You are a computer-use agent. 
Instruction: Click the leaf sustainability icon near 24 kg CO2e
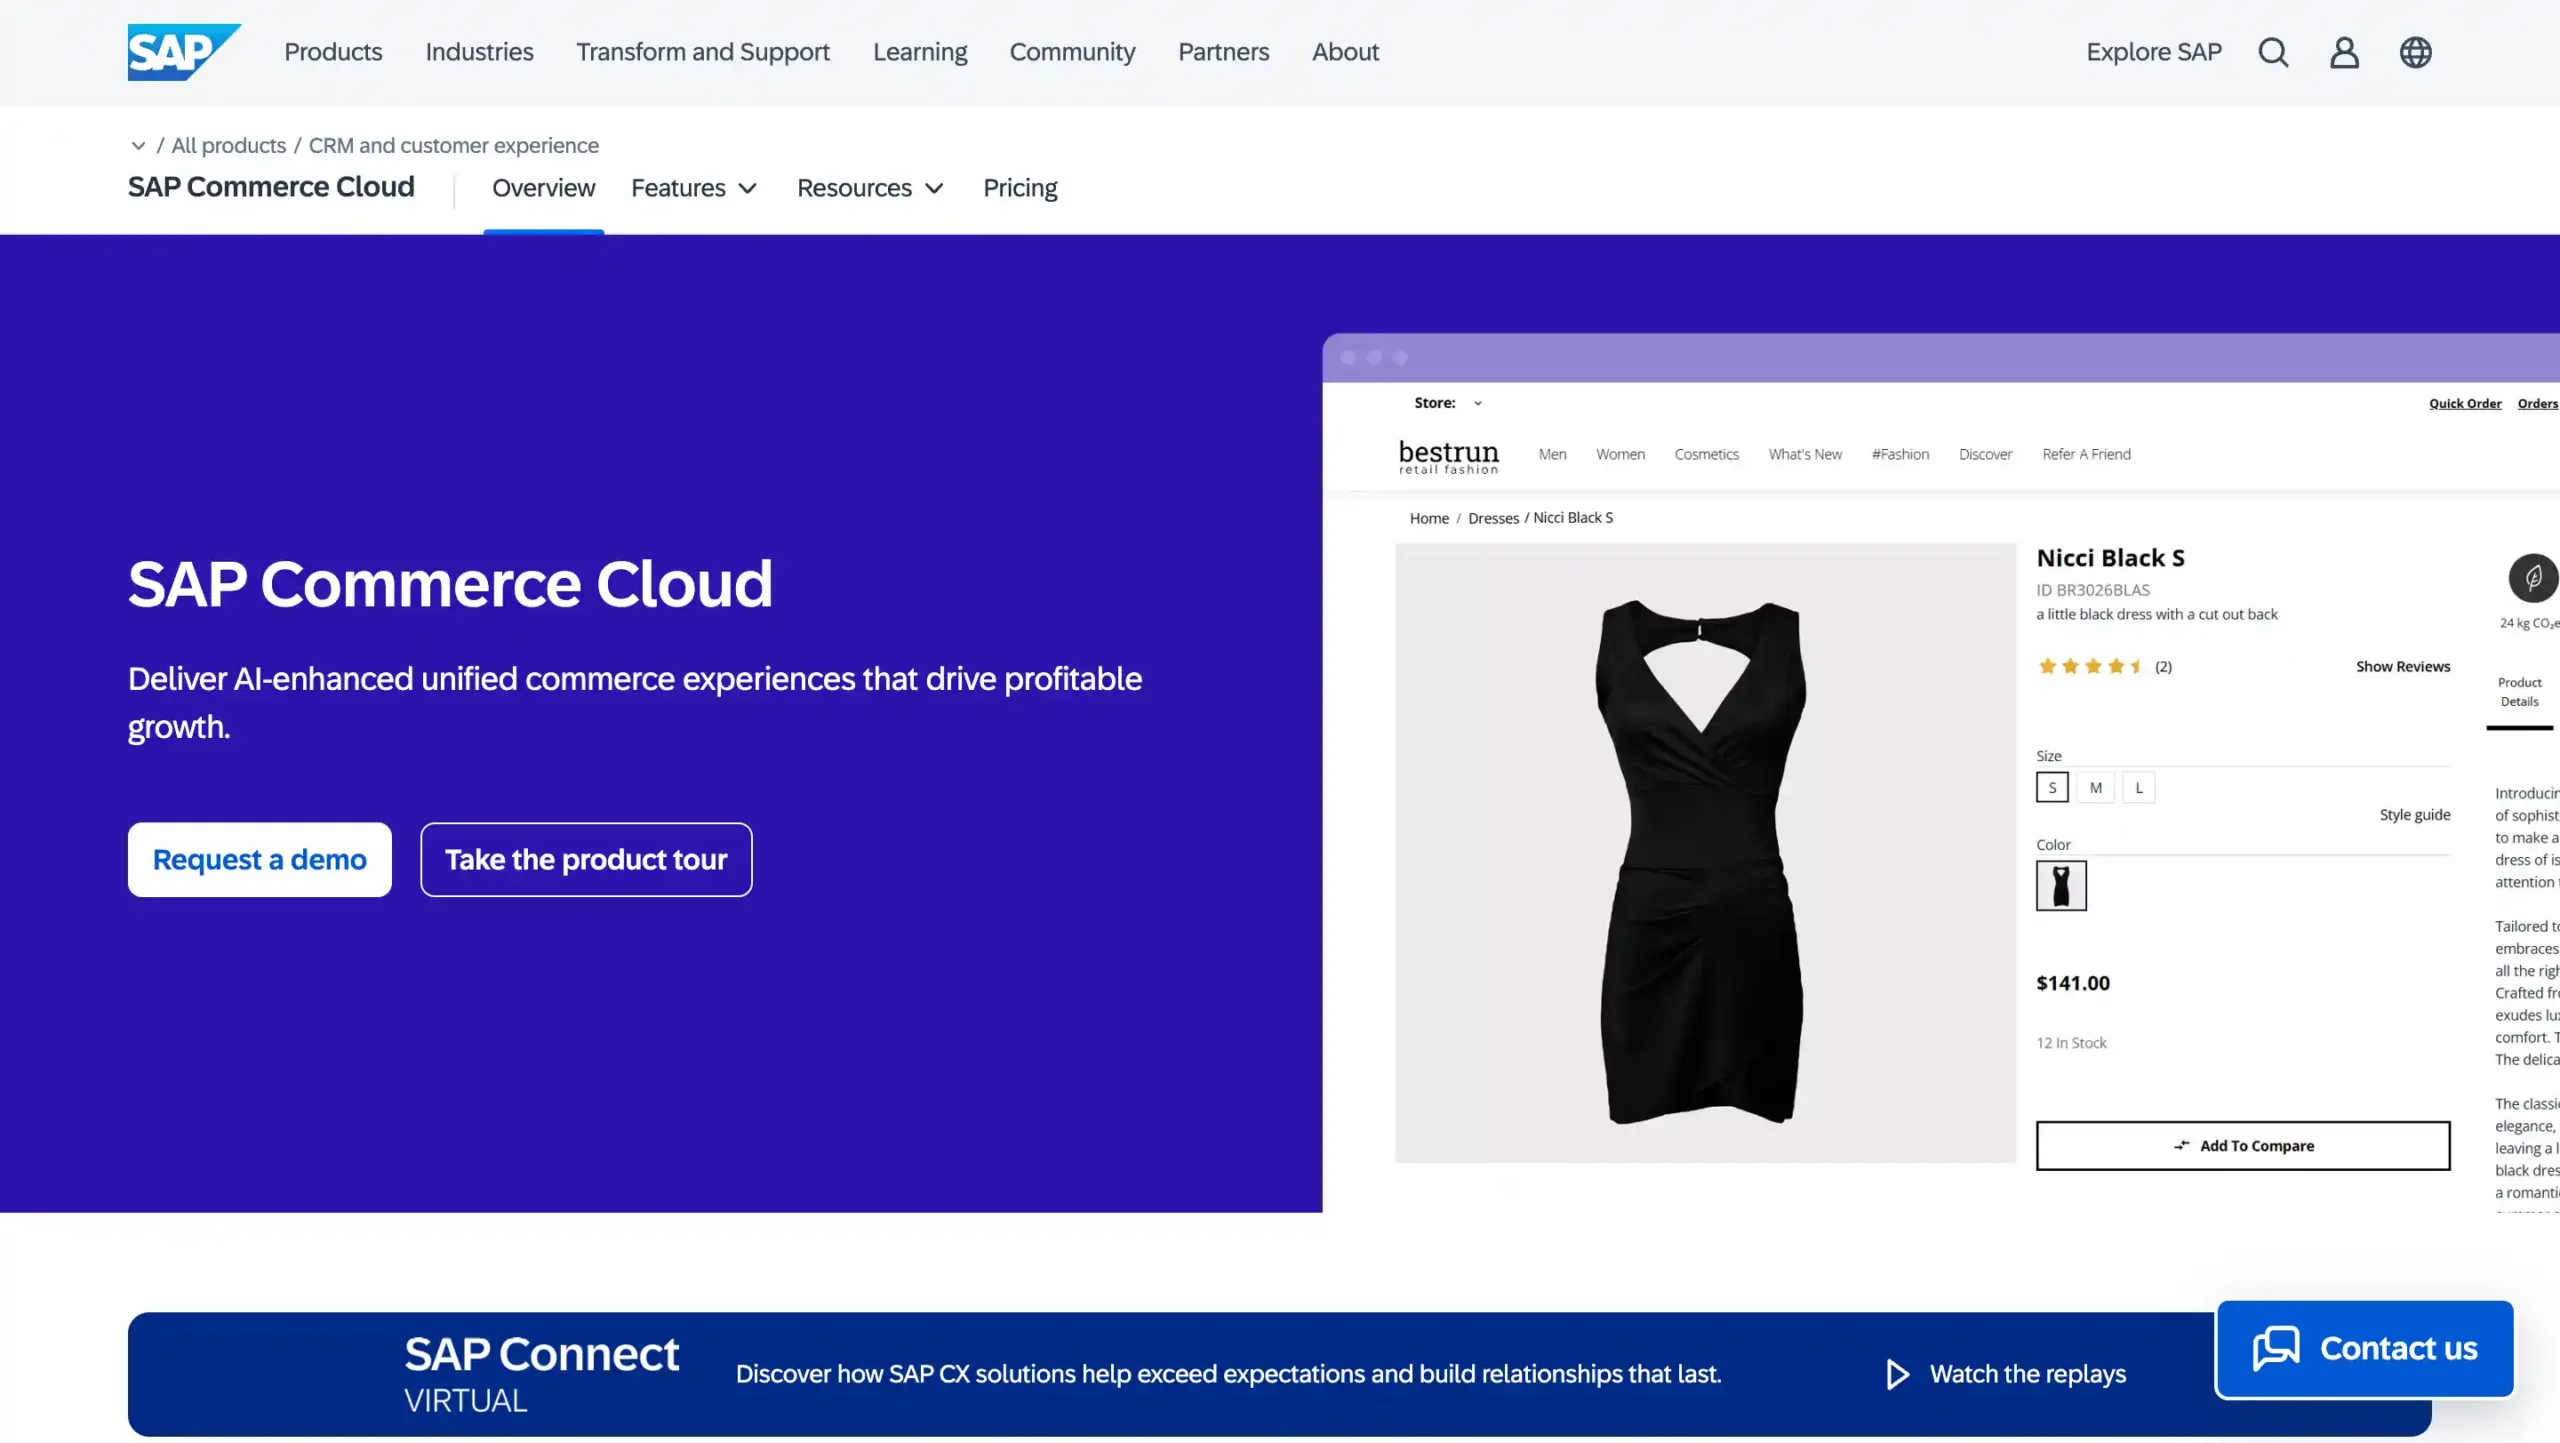tap(2533, 580)
